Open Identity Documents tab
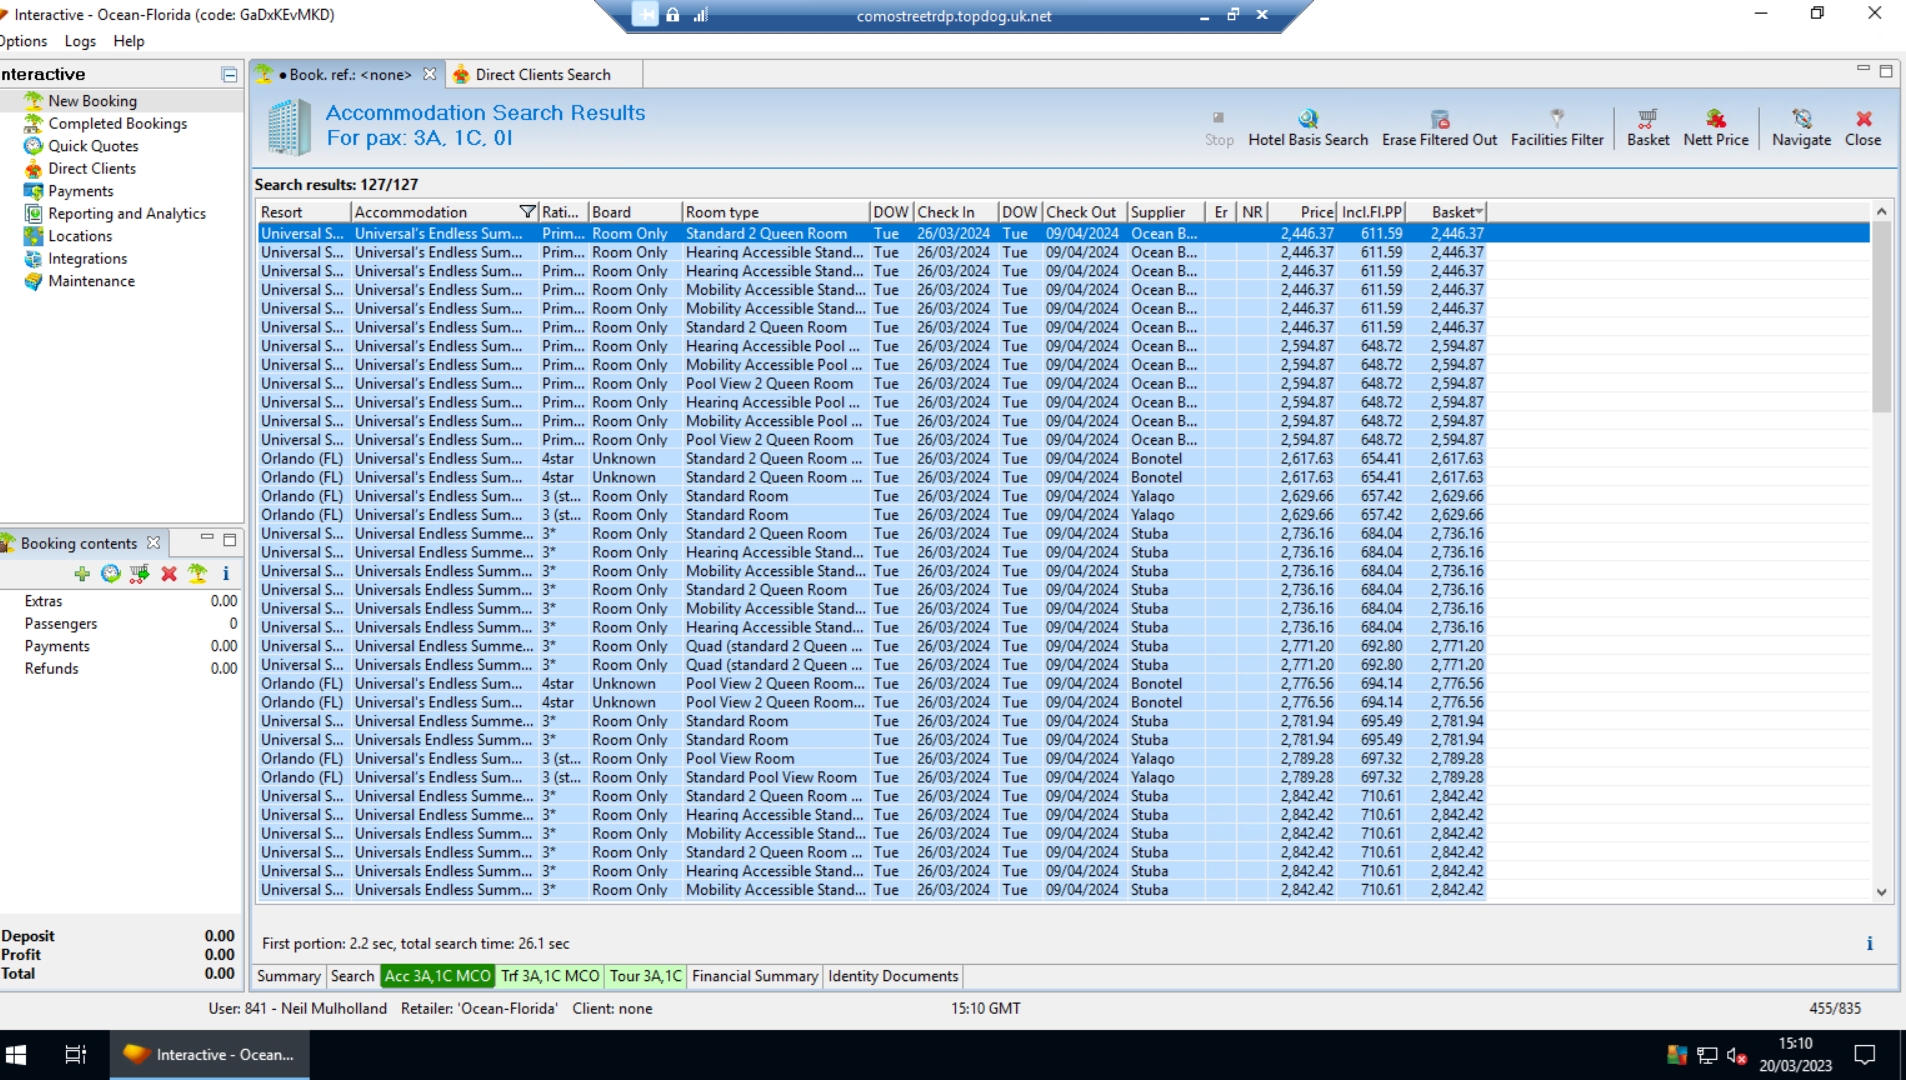Viewport: 1906px width, 1080px height. click(x=892, y=976)
